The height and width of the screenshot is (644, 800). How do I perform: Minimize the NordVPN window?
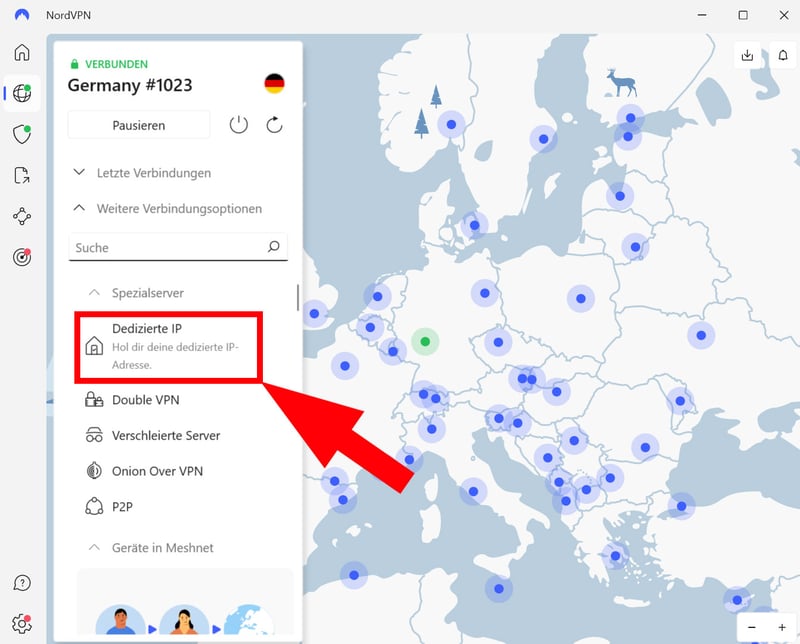point(703,15)
